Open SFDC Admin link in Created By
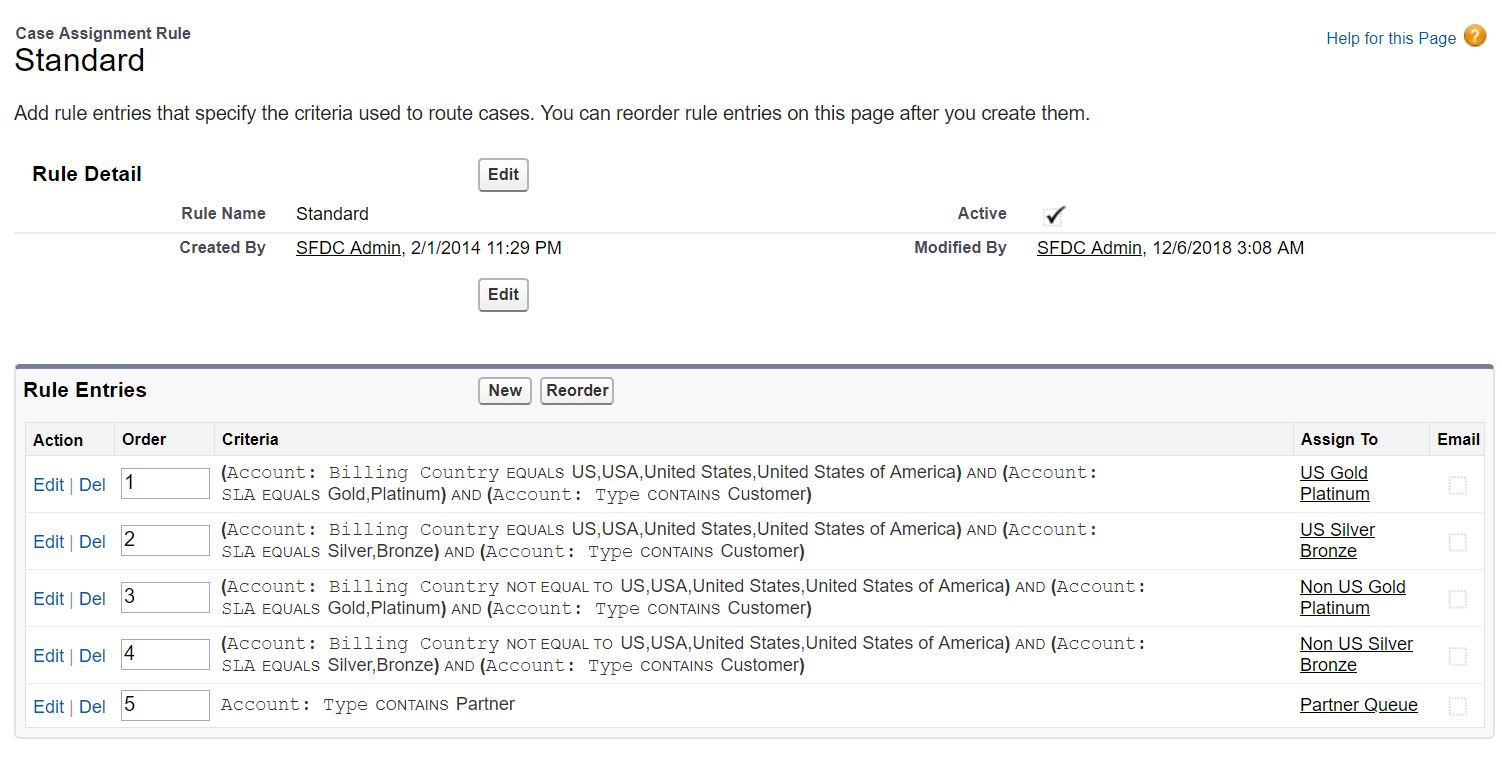1502x770 pixels. [x=349, y=248]
